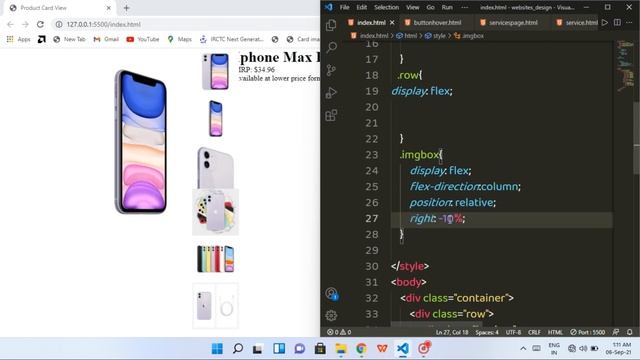The image size is (640, 360).
Task: Click VS Code minimap at editor edge
Action: (x=625, y=65)
